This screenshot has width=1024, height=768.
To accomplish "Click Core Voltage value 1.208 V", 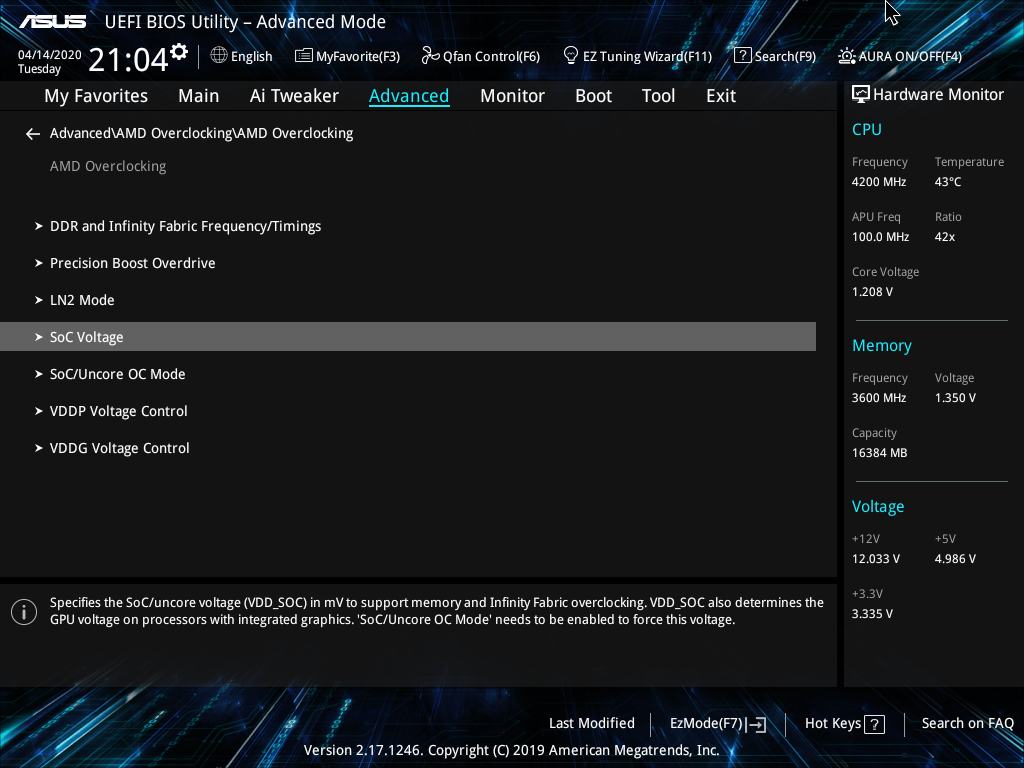I will [872, 292].
